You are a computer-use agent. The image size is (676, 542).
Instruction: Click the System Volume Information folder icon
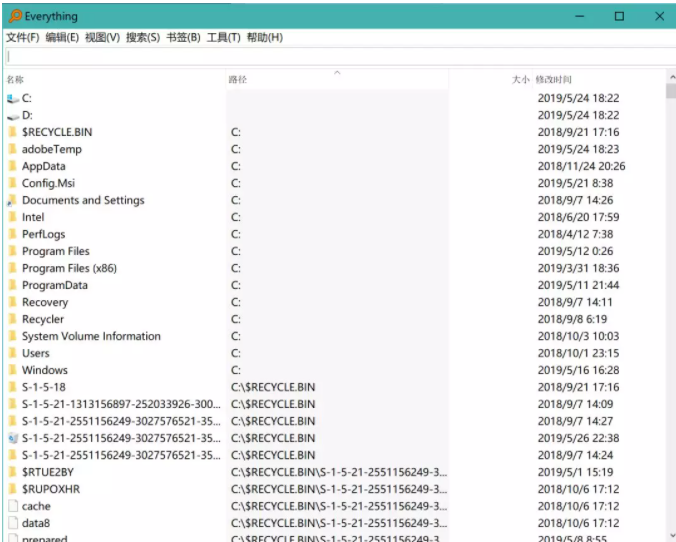[13, 336]
